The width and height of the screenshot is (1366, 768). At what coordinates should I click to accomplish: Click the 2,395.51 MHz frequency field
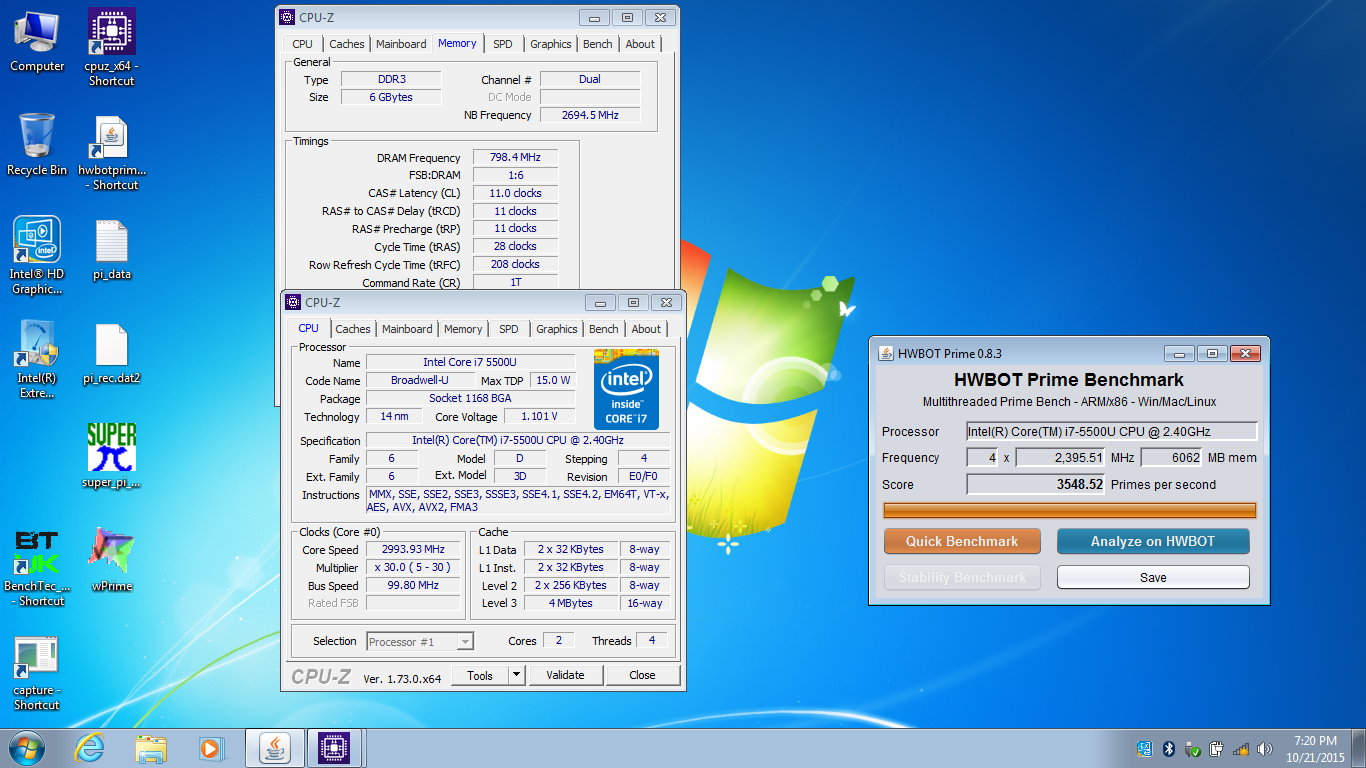(x=1060, y=458)
